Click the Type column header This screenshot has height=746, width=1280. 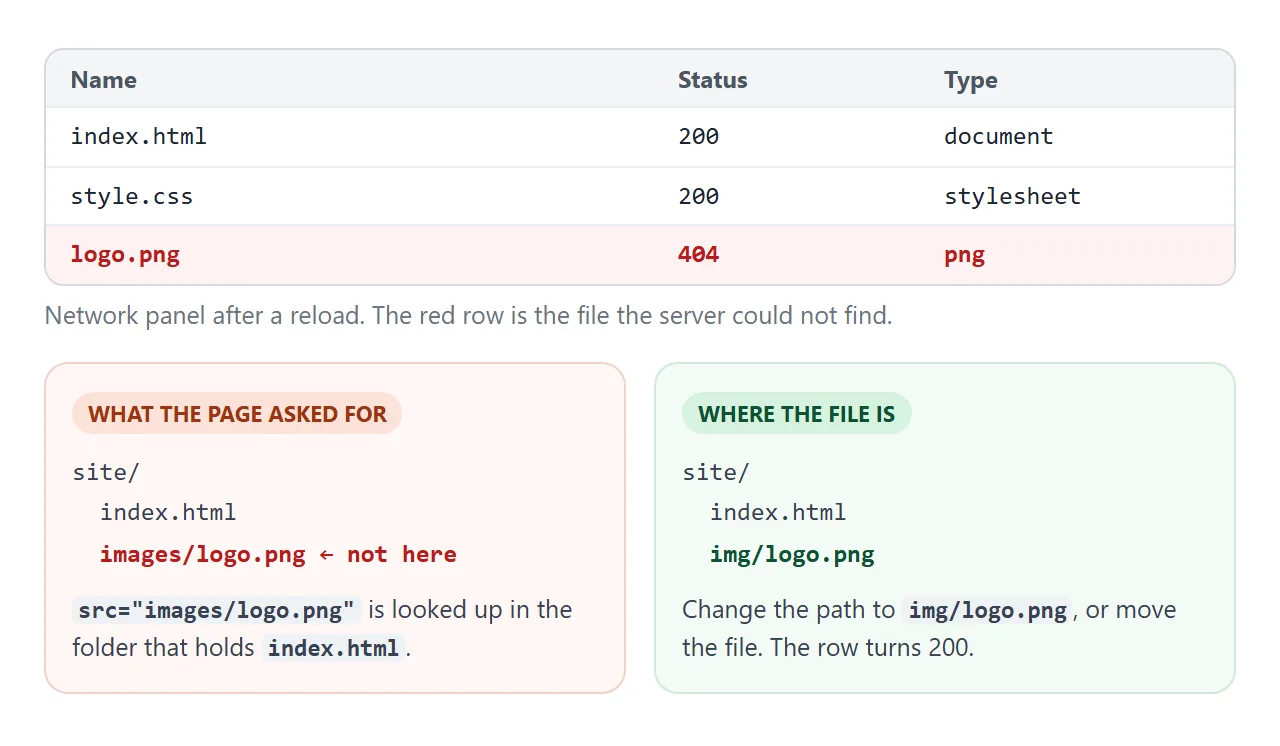click(x=970, y=80)
